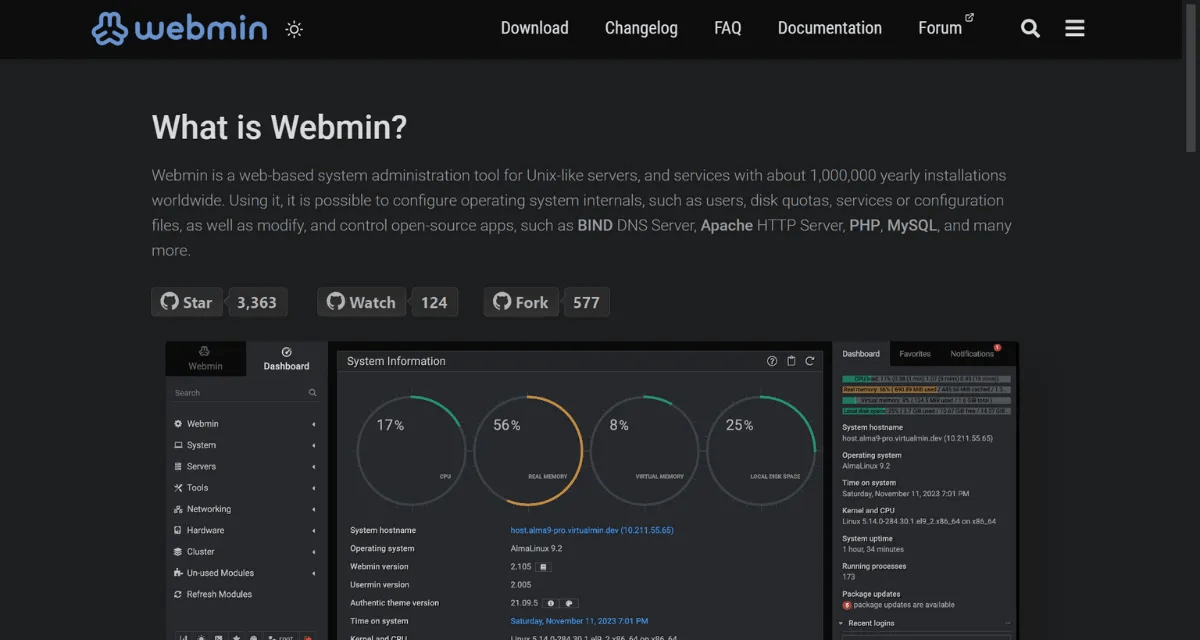Click the System Information clipboard icon
1200x640 pixels.
[791, 361]
